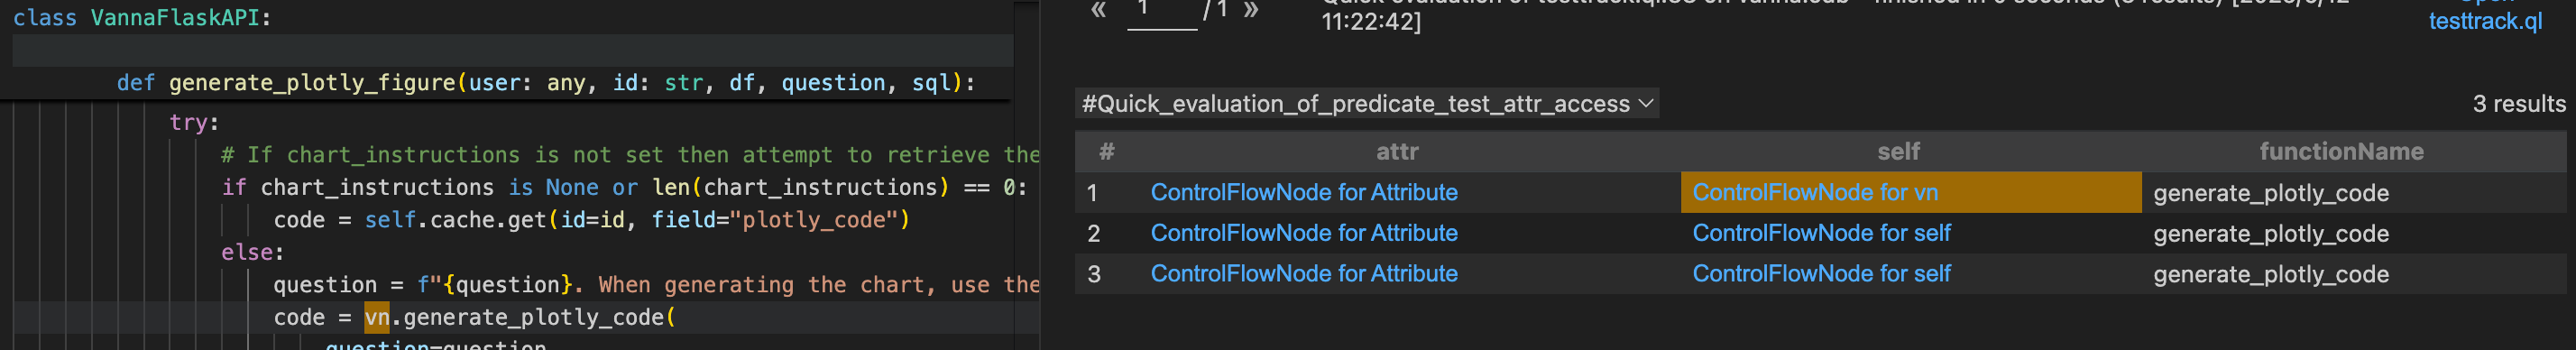This screenshot has height=350, width=2576.
Task: Open row 2 ControlFlowNode for Attribute link
Action: (x=1304, y=233)
